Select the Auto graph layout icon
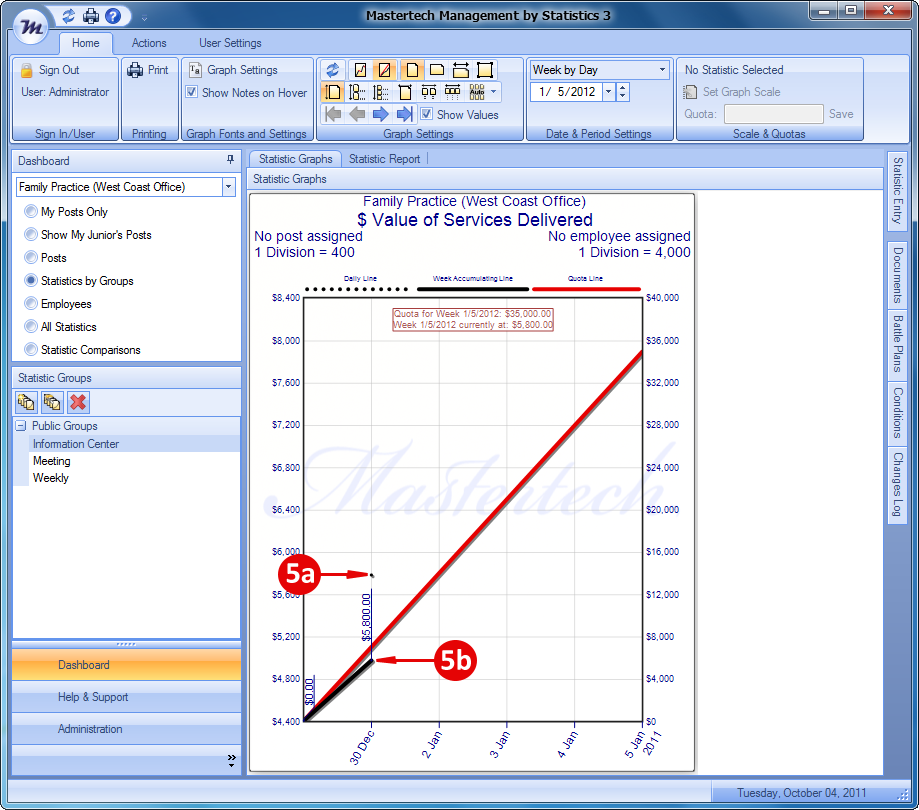 pos(477,92)
